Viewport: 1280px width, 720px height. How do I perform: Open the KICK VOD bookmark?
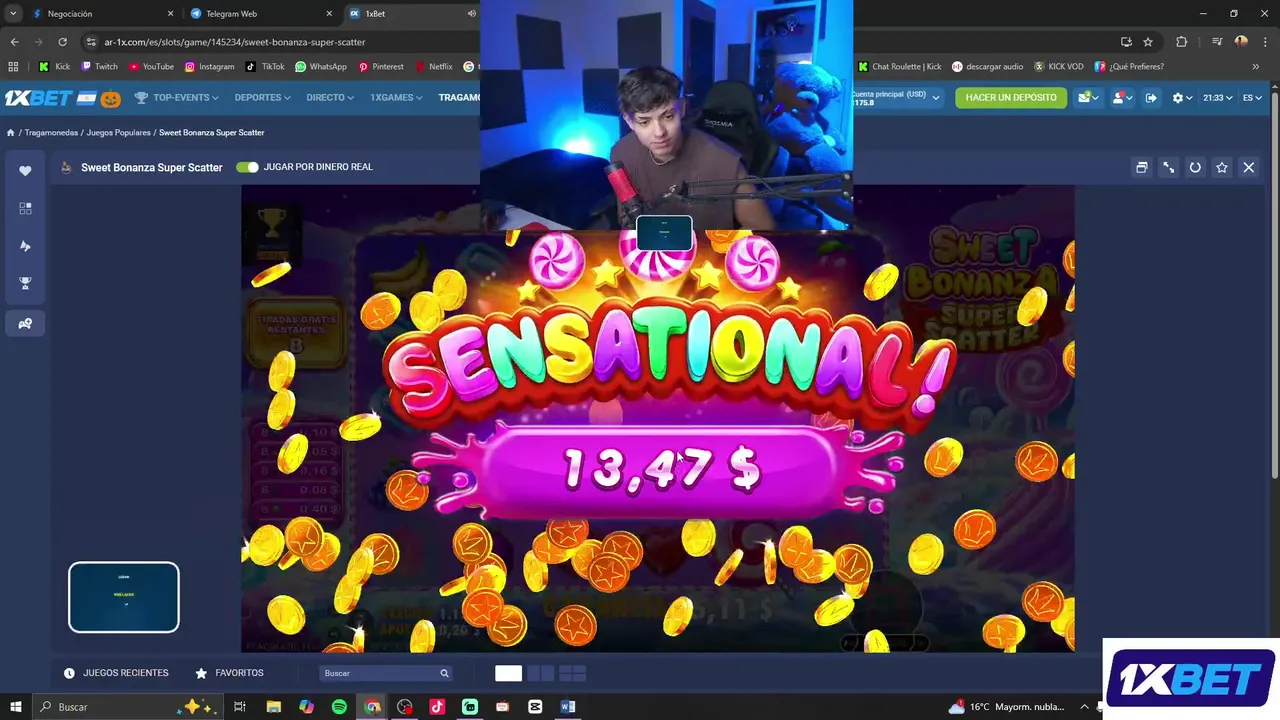point(1059,67)
